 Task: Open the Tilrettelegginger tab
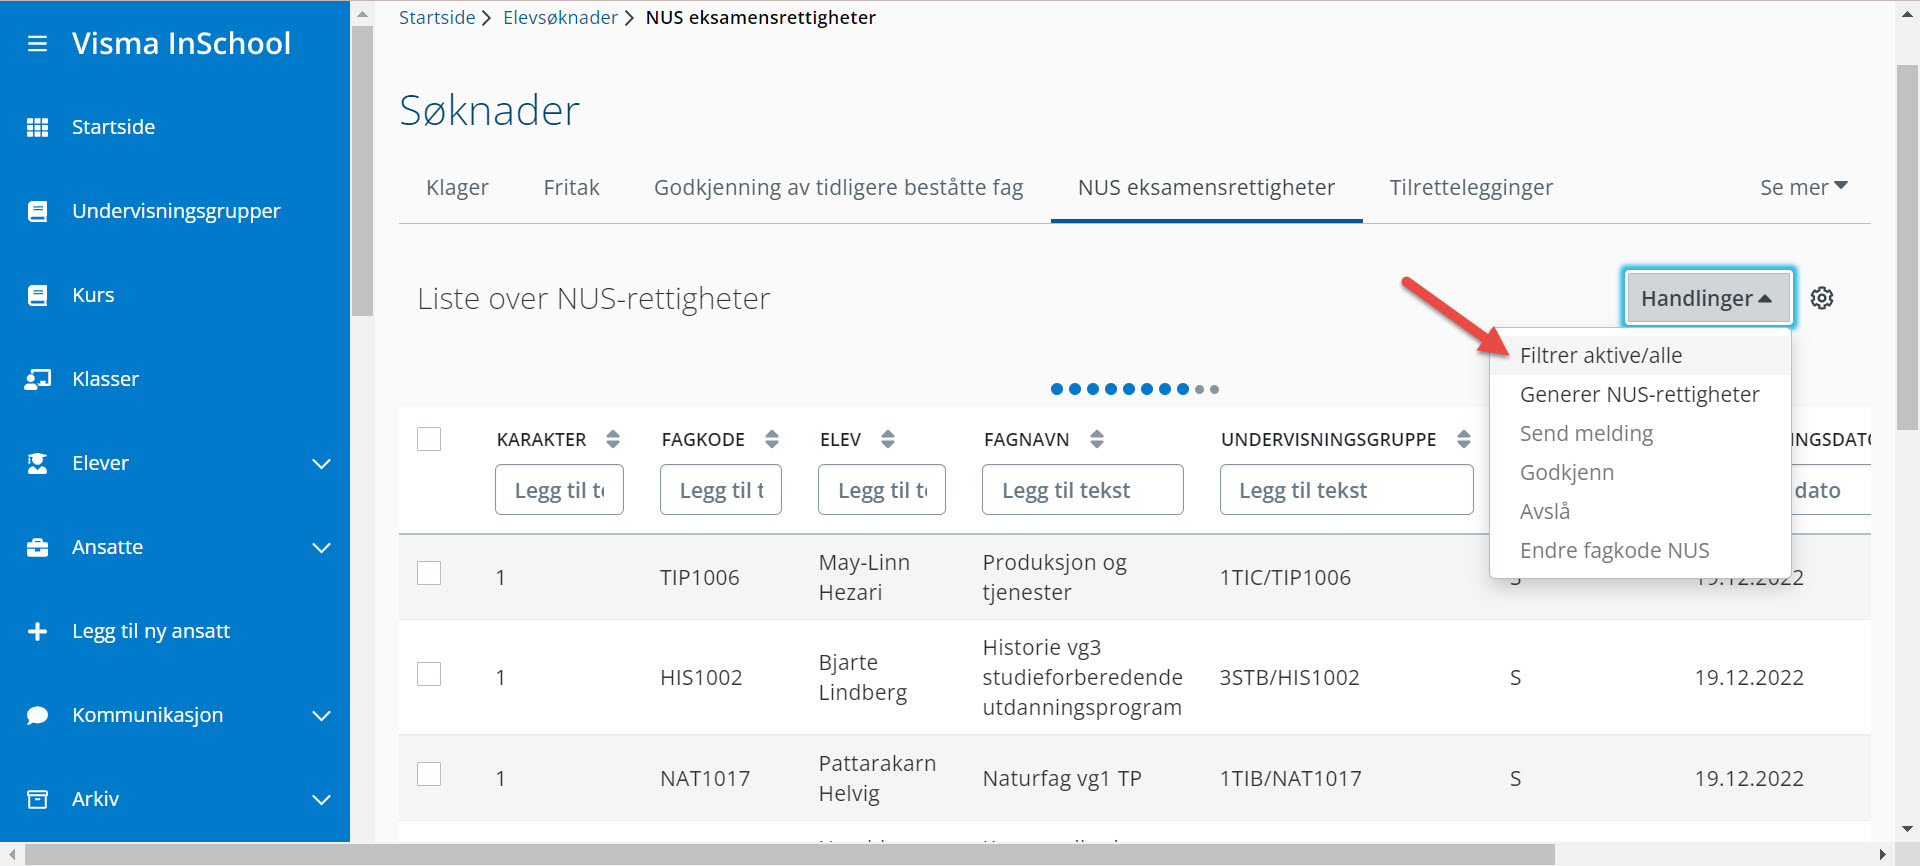[x=1471, y=187]
